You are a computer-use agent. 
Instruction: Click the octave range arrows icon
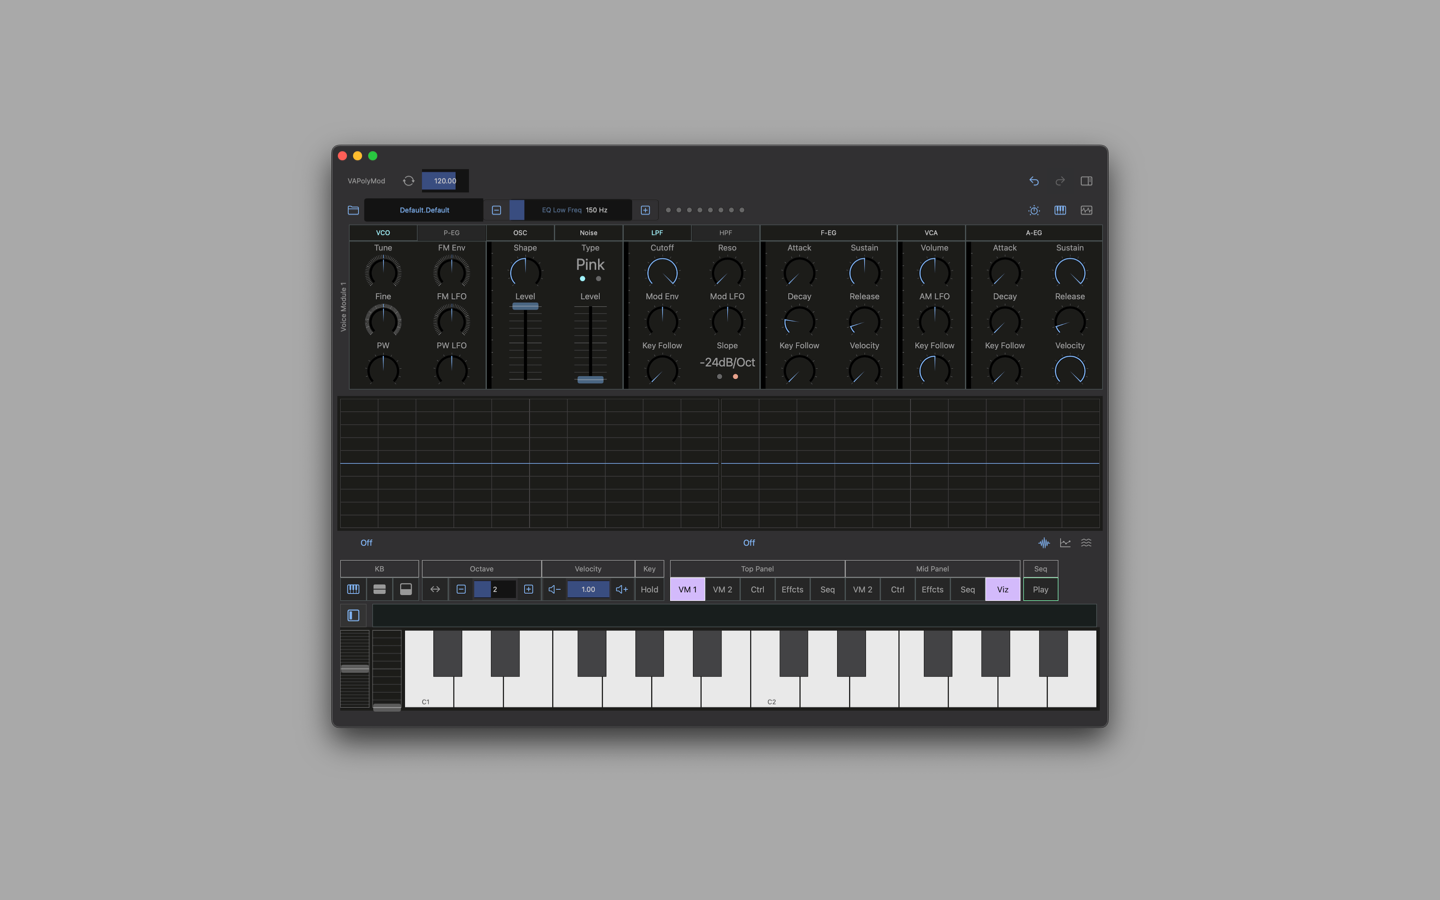click(x=435, y=589)
